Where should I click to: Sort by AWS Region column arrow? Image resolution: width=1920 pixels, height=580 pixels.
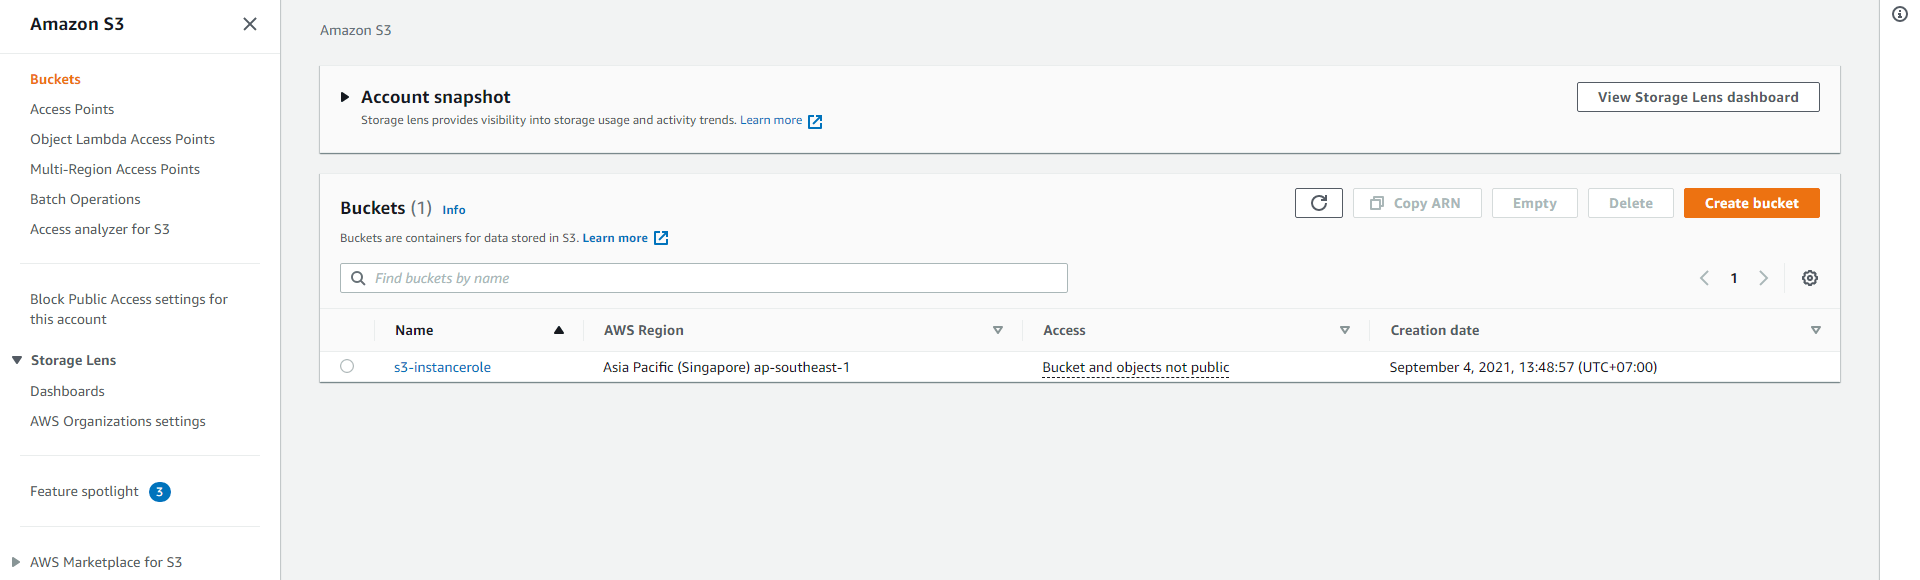tap(997, 330)
